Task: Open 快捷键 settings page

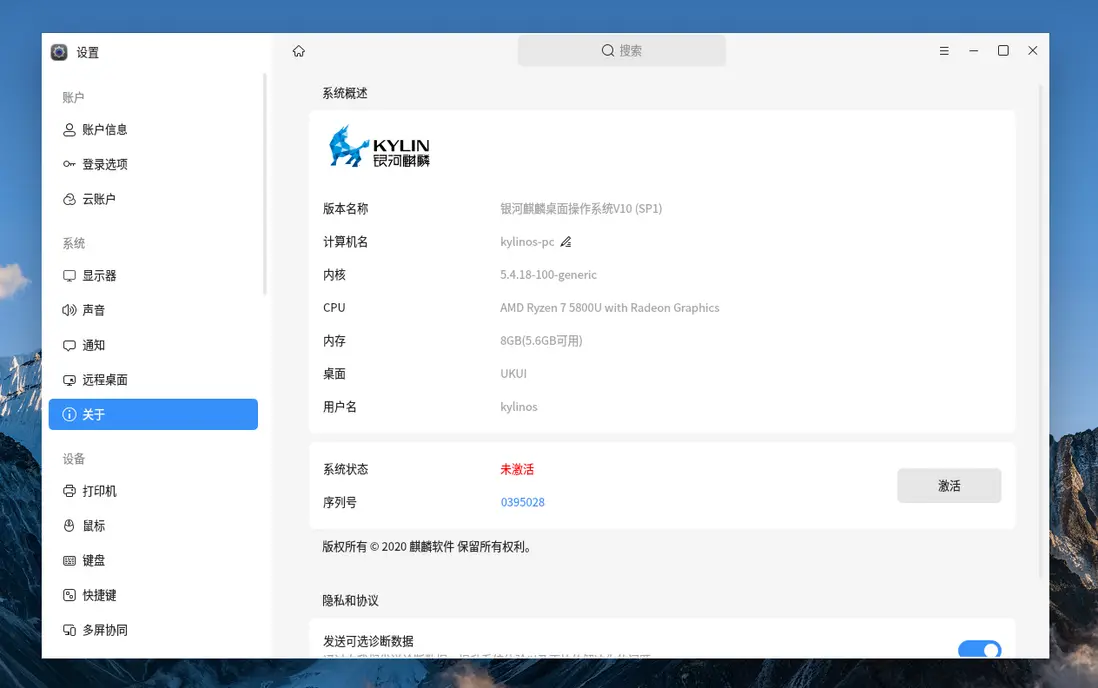Action: point(153,595)
